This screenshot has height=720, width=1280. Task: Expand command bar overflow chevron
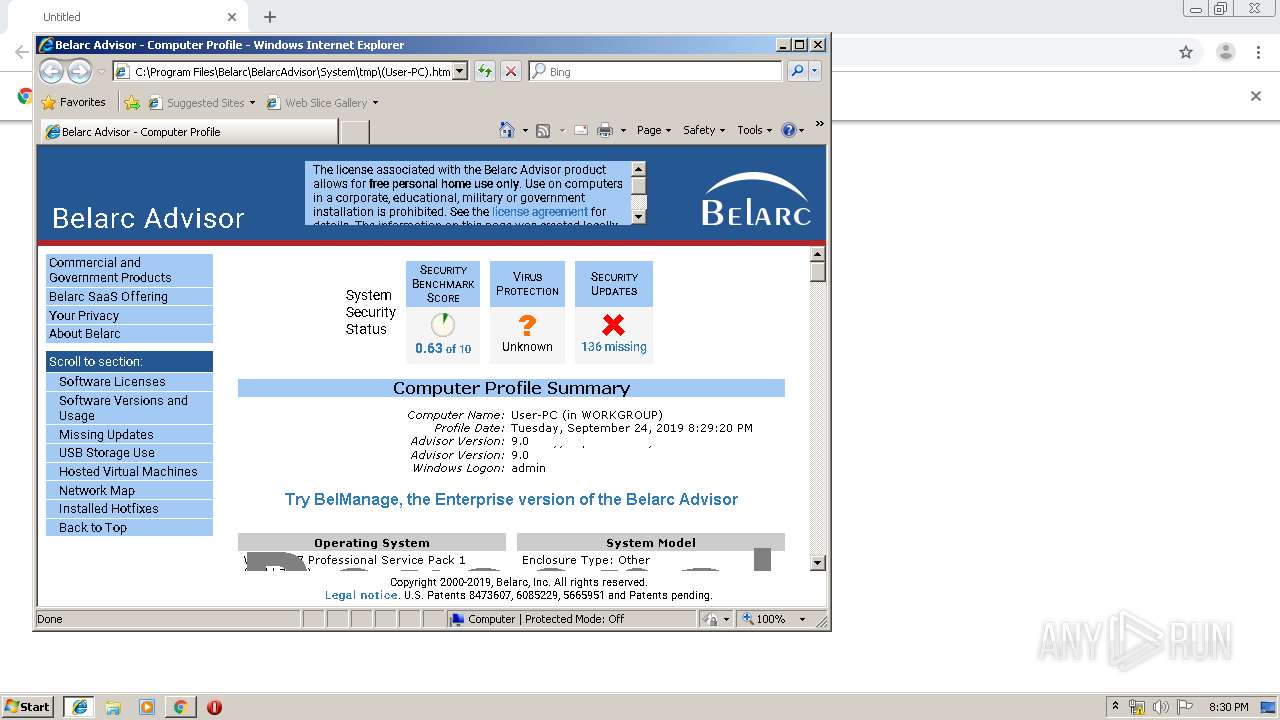point(819,124)
